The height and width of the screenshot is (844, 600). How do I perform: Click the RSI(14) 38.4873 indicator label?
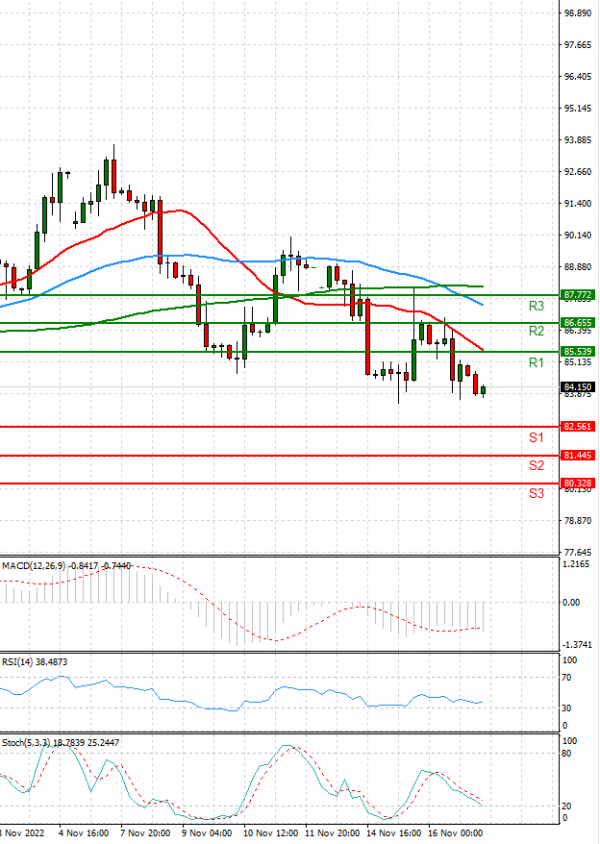[35, 662]
